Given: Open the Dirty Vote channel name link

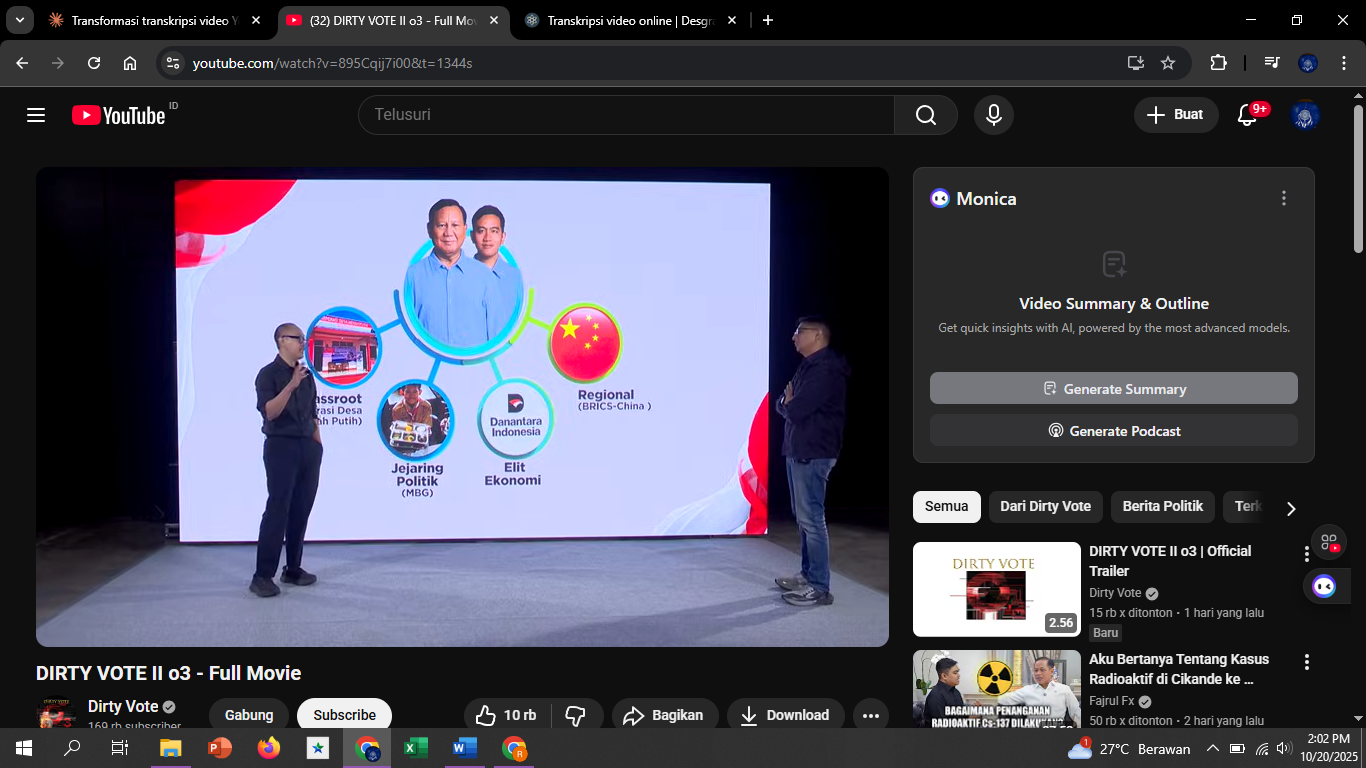Looking at the screenshot, I should coord(123,706).
